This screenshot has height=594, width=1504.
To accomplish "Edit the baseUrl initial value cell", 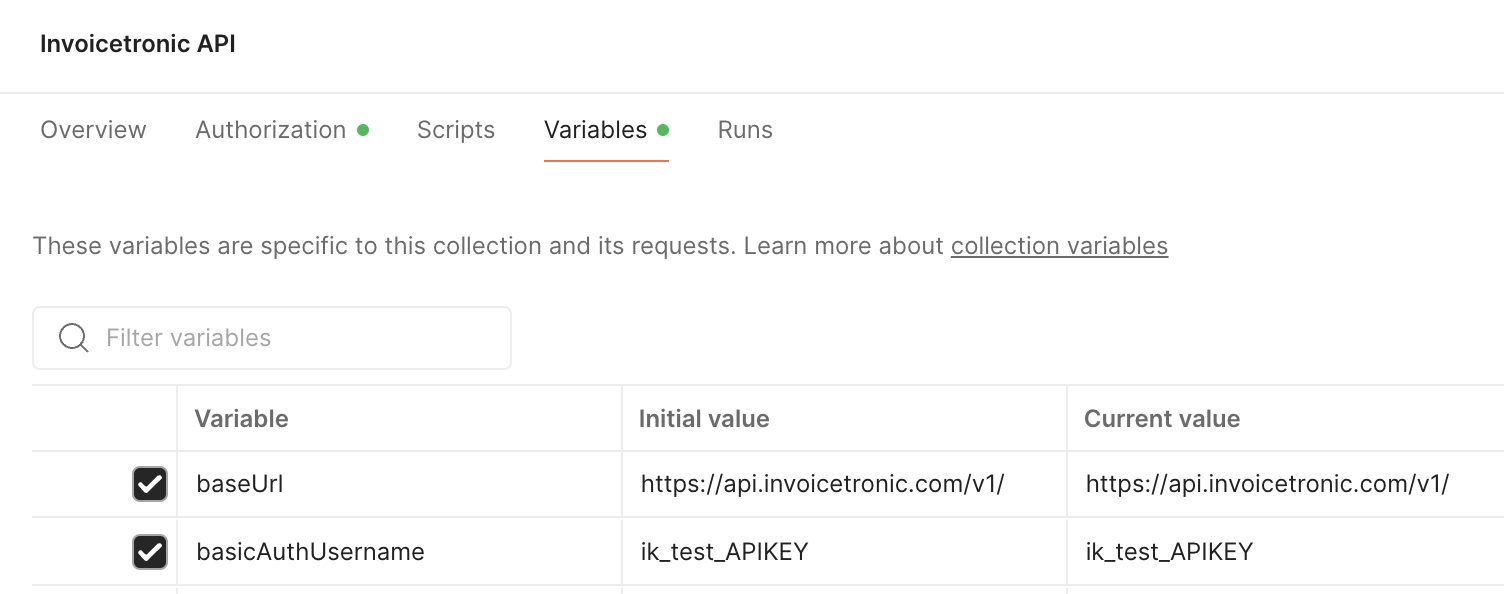I will (822, 485).
